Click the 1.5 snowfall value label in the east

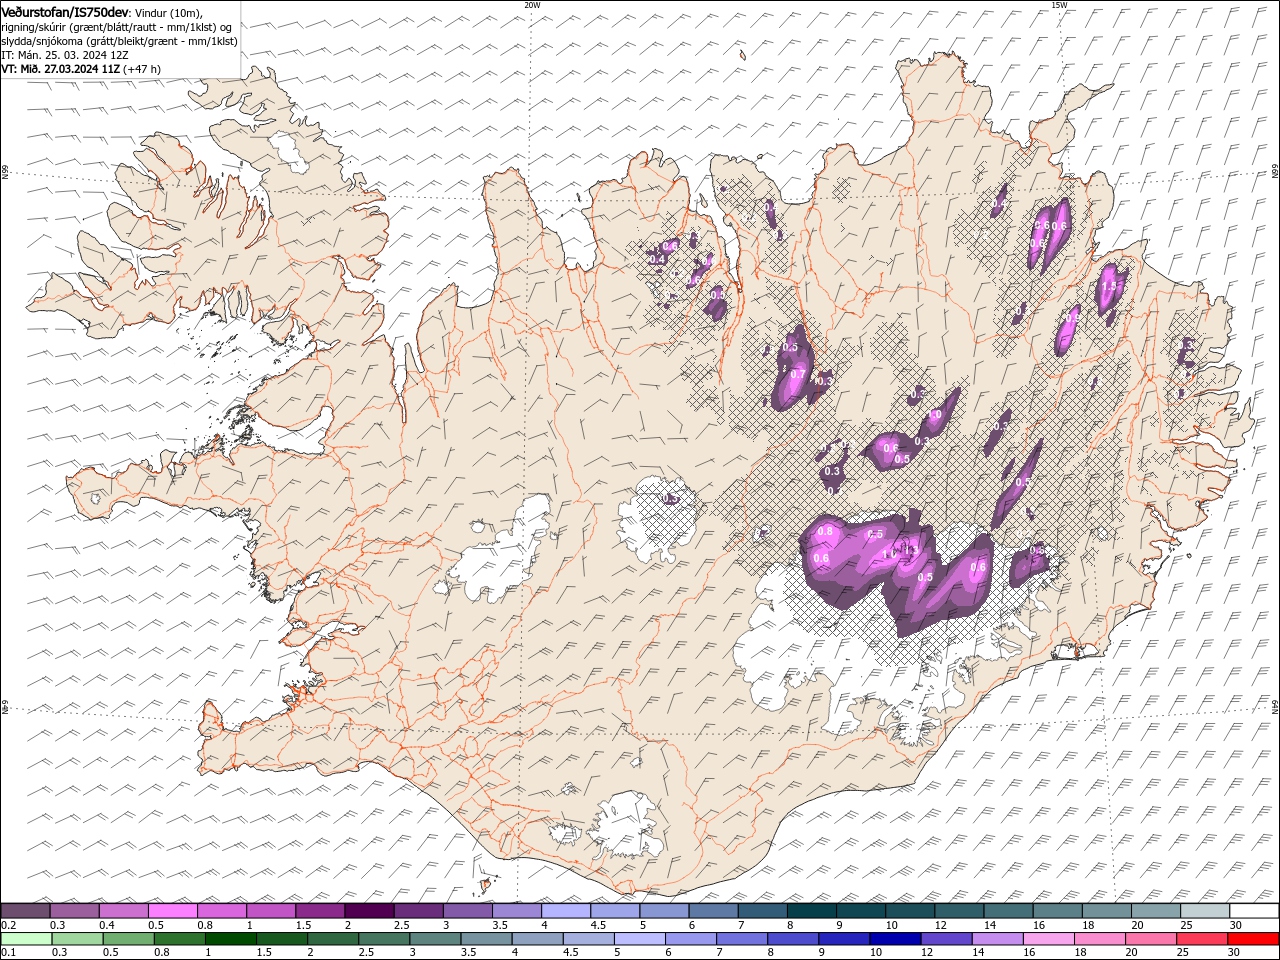click(1107, 285)
